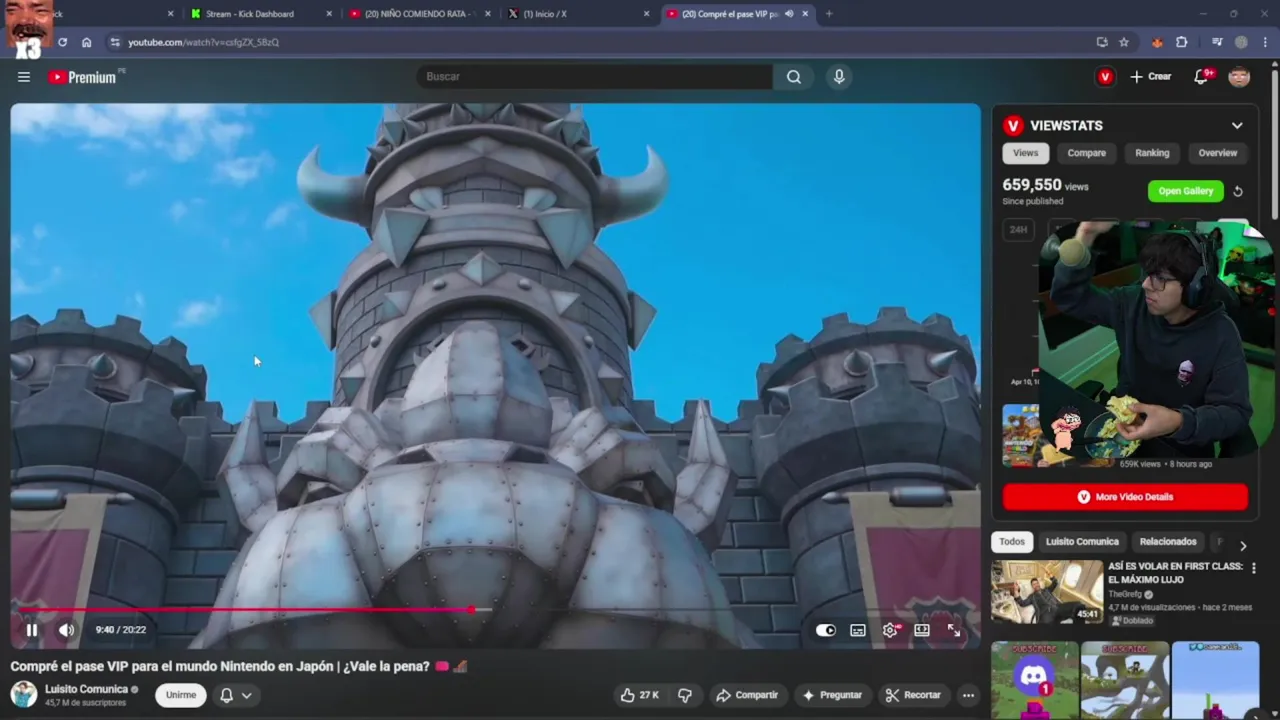
Task: Open more actions three-dot menu under video
Action: point(968,695)
